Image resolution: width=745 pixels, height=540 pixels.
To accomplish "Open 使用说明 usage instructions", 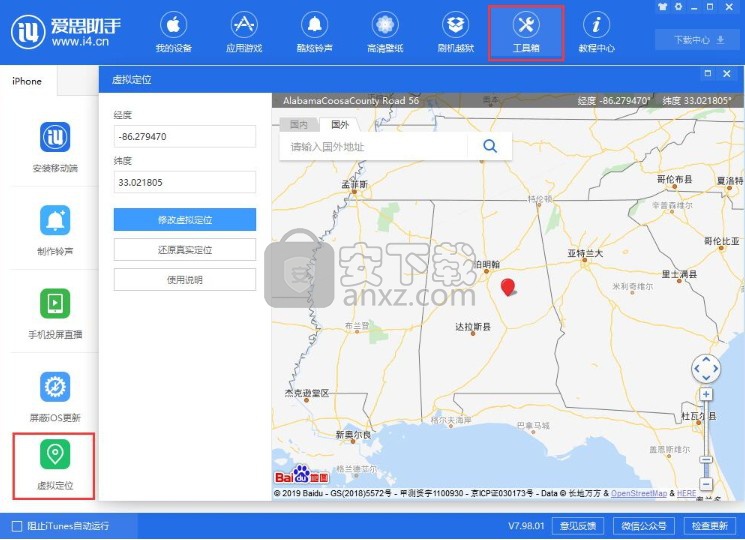I will pos(185,280).
